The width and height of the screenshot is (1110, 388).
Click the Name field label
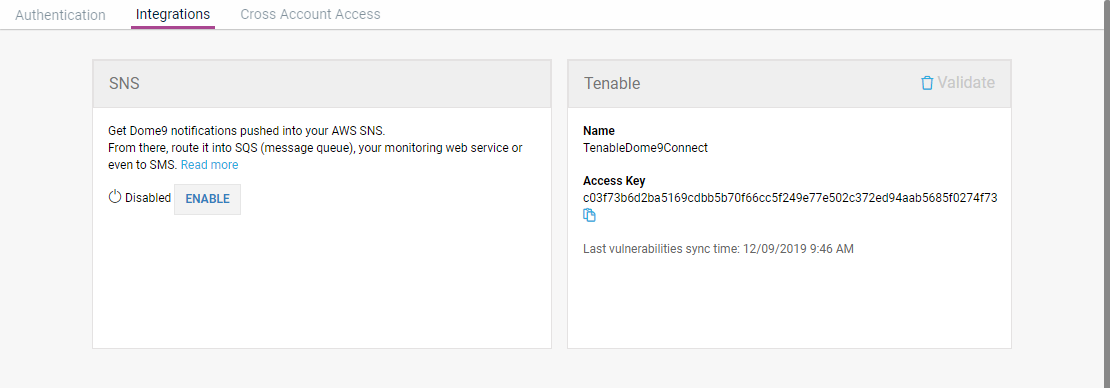click(599, 131)
